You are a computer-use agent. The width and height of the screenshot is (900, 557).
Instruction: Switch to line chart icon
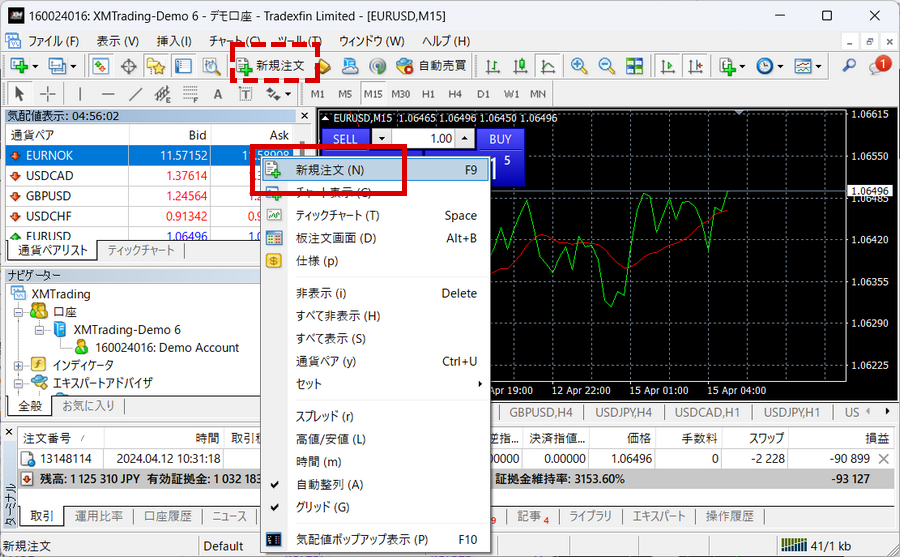(x=548, y=66)
